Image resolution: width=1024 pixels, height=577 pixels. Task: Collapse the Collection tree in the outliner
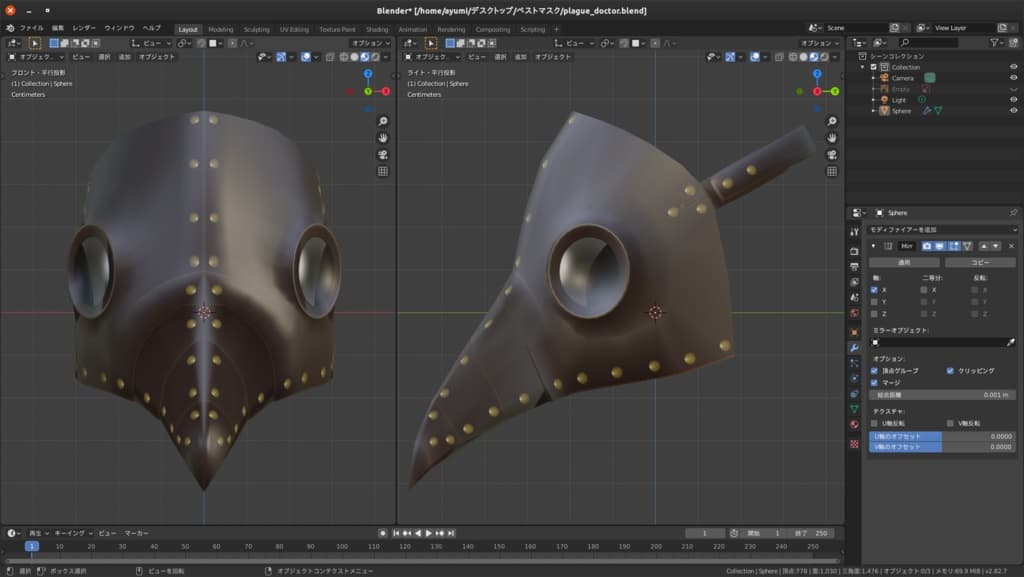[x=863, y=67]
